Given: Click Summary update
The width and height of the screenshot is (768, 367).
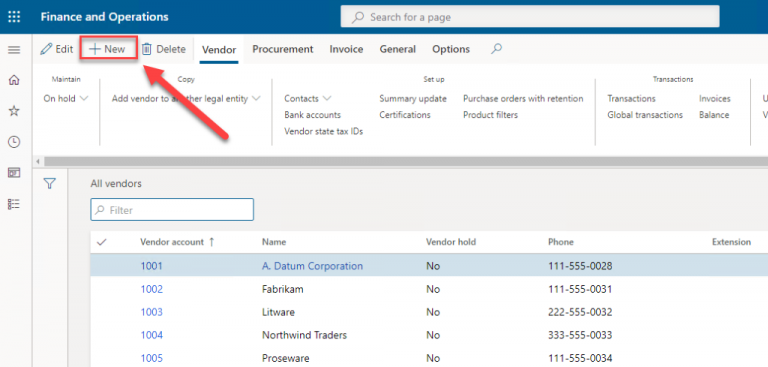Looking at the screenshot, I should point(413,98).
